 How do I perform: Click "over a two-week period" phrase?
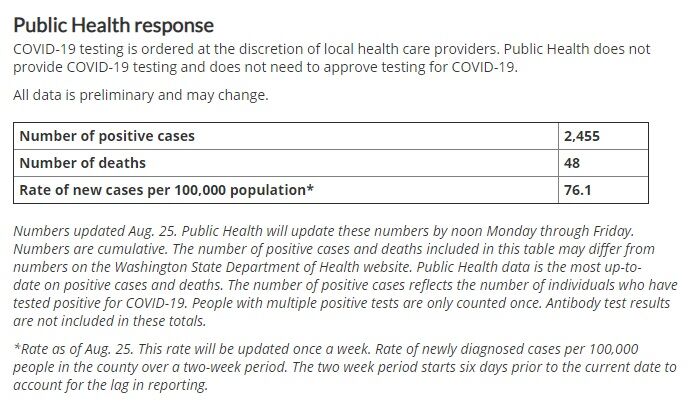[x=211, y=366]
